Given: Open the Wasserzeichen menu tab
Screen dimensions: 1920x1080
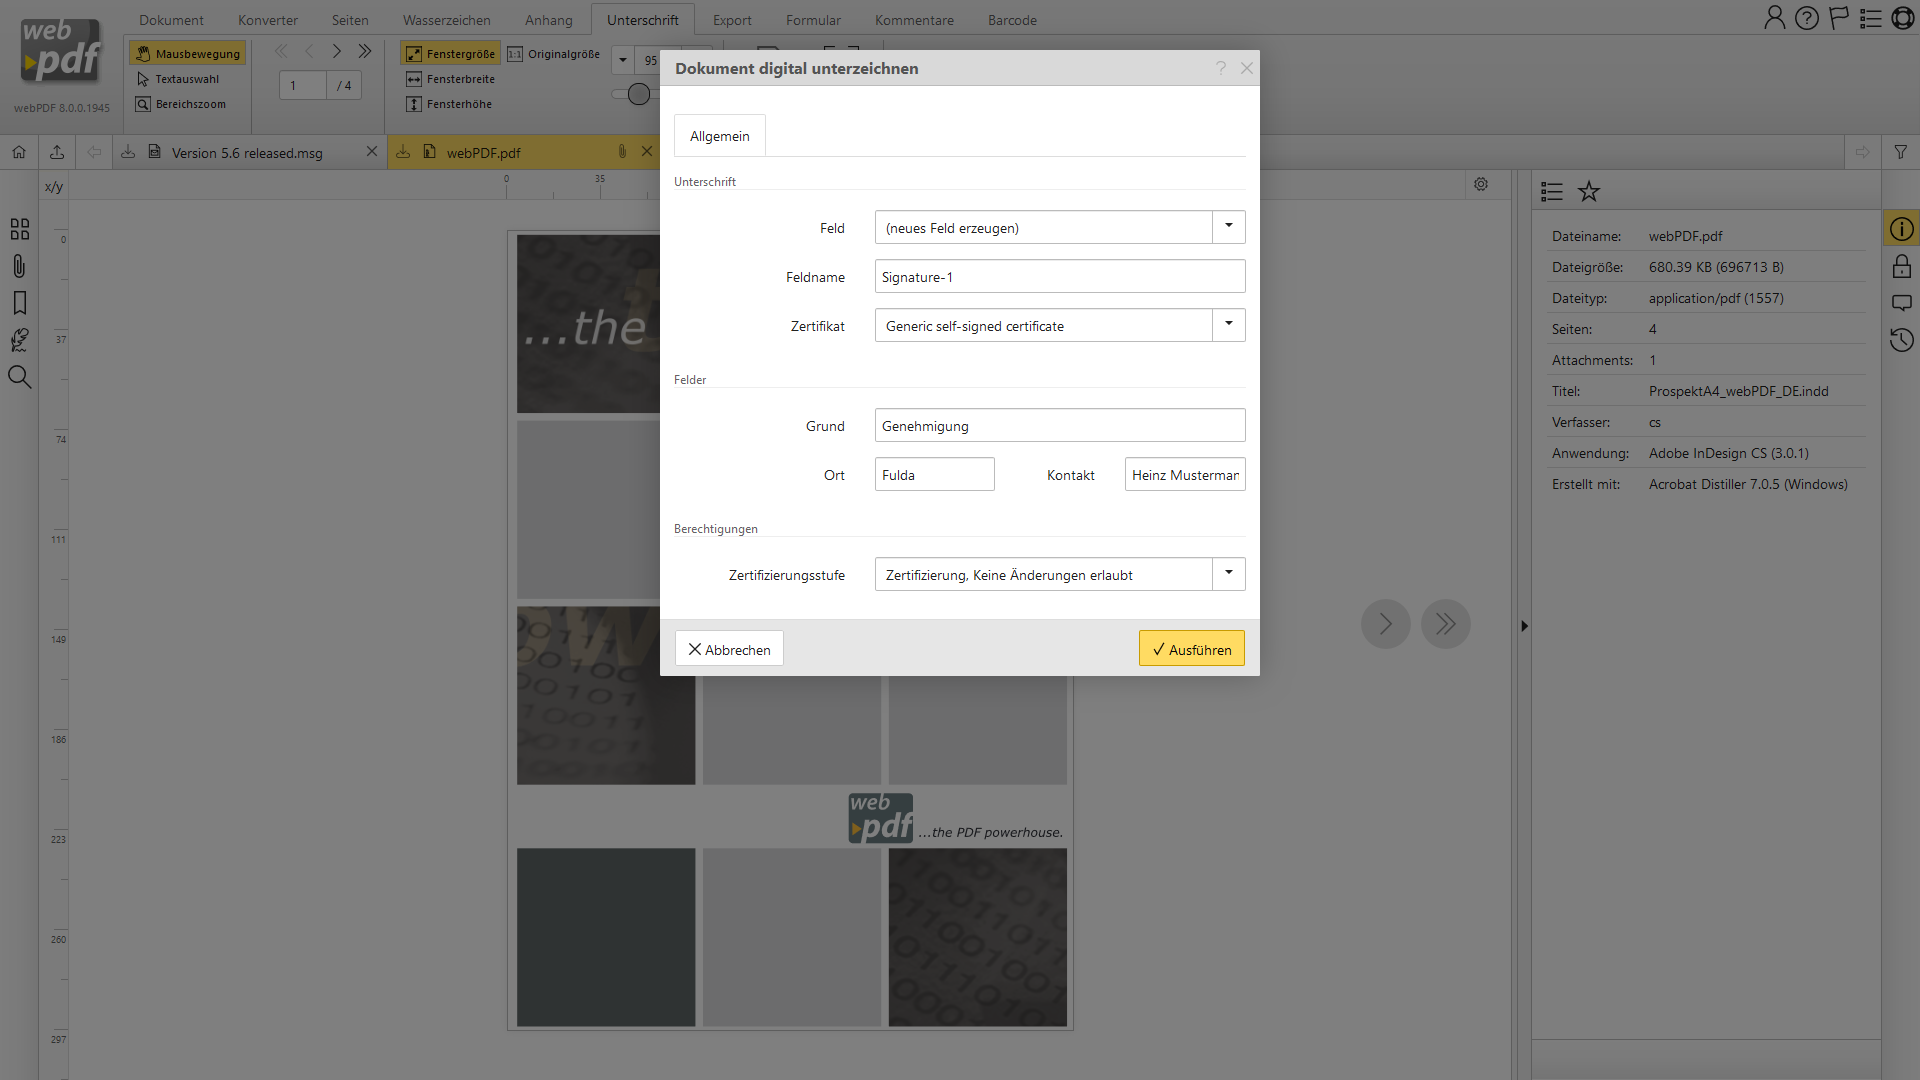Looking at the screenshot, I should pyautogui.click(x=446, y=20).
